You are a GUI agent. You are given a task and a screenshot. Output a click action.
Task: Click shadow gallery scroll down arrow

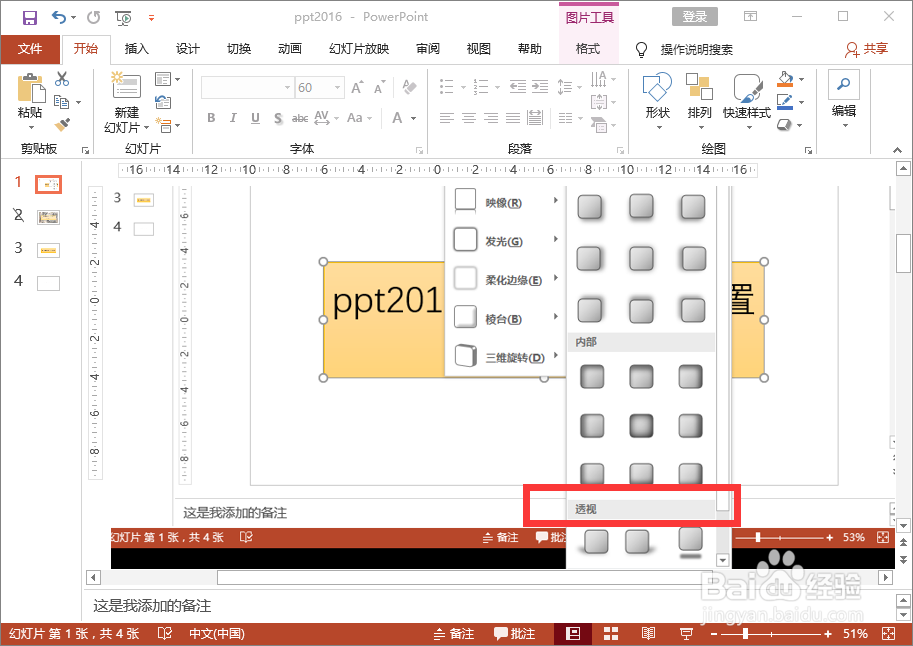click(723, 560)
